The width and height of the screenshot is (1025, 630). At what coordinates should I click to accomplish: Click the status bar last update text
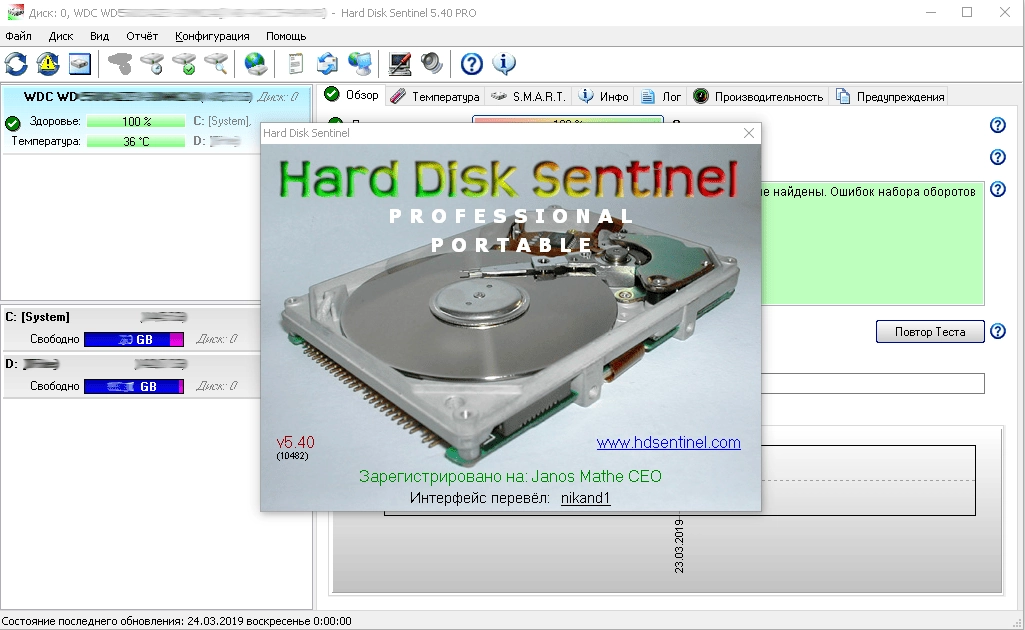[176, 621]
